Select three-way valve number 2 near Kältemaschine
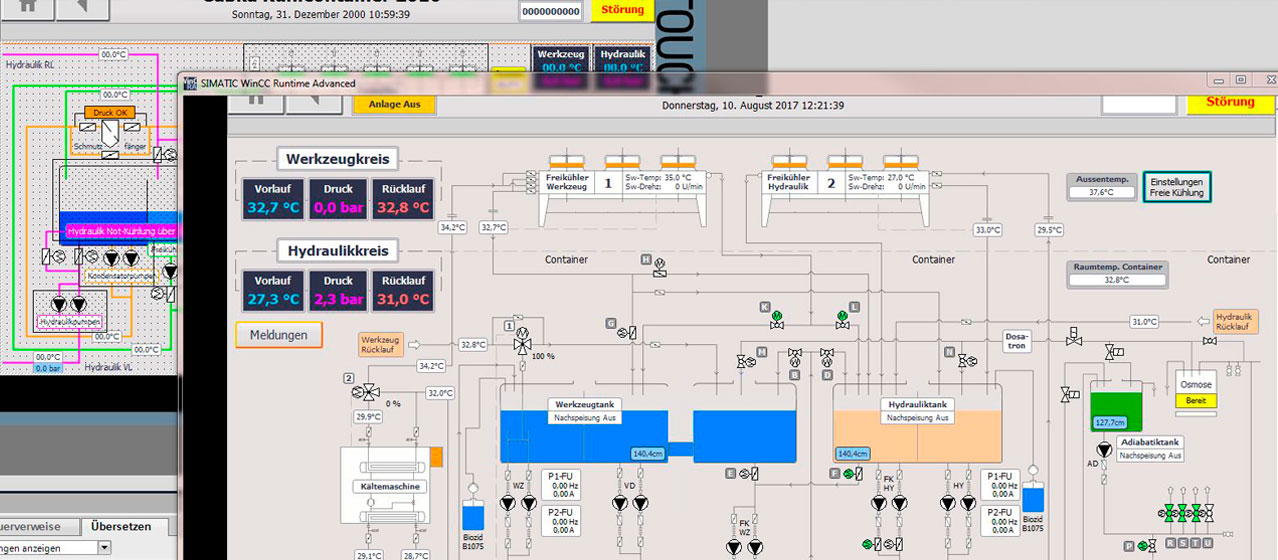1278x560 pixels. [368, 392]
